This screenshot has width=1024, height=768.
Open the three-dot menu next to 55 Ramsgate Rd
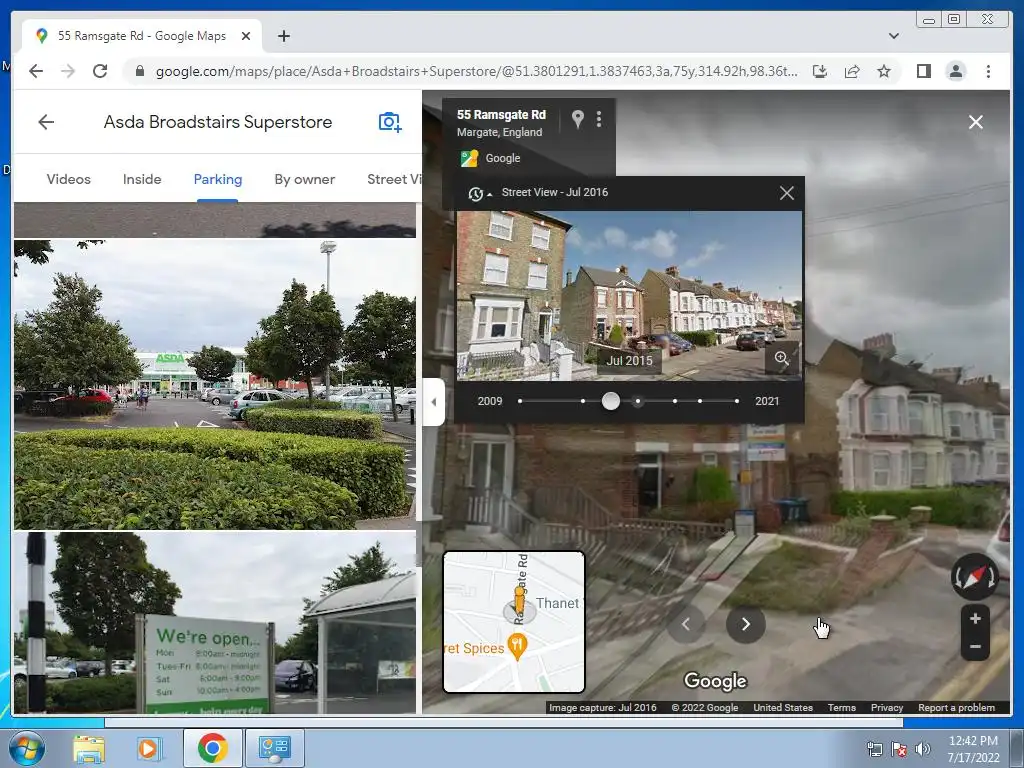click(599, 118)
